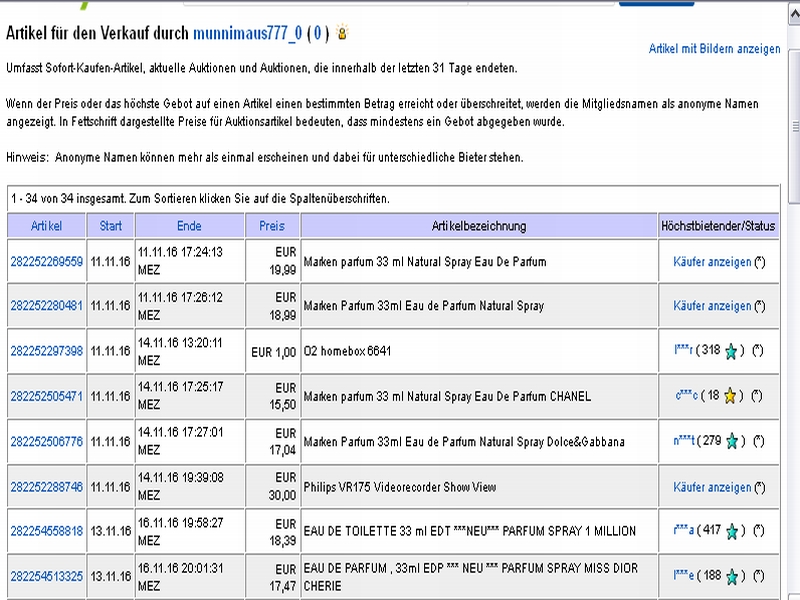
Task: Click 'Käufer anzeigen' for item 282252280481
Action: [712, 306]
